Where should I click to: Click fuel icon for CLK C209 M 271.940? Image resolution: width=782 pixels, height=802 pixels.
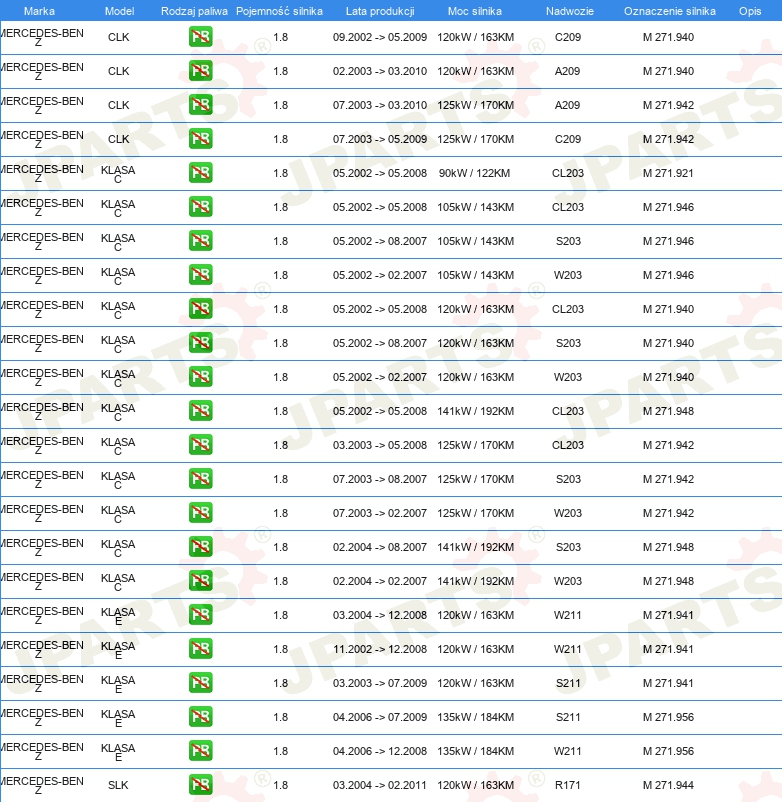click(x=200, y=37)
